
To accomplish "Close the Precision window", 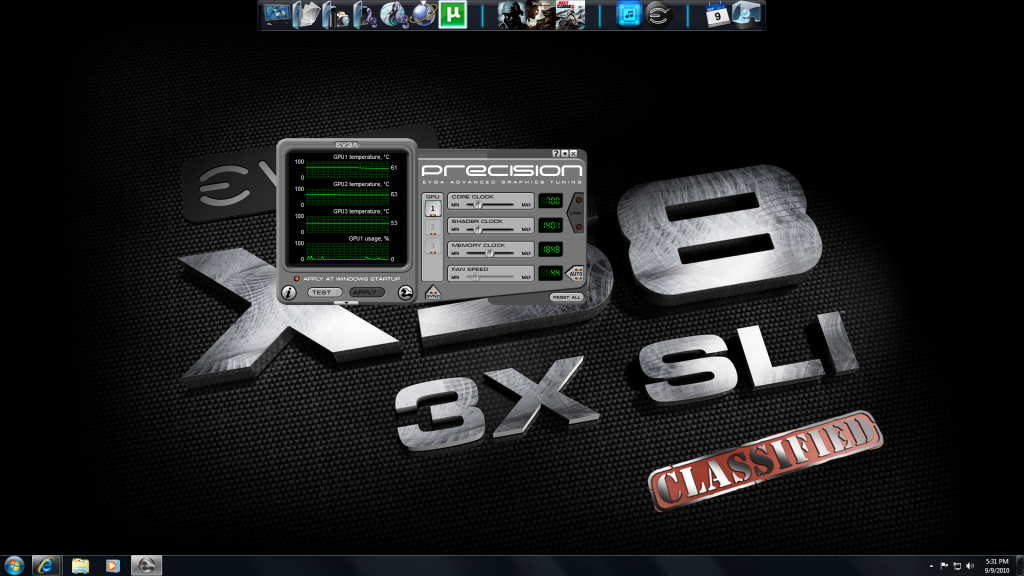I will [573, 153].
